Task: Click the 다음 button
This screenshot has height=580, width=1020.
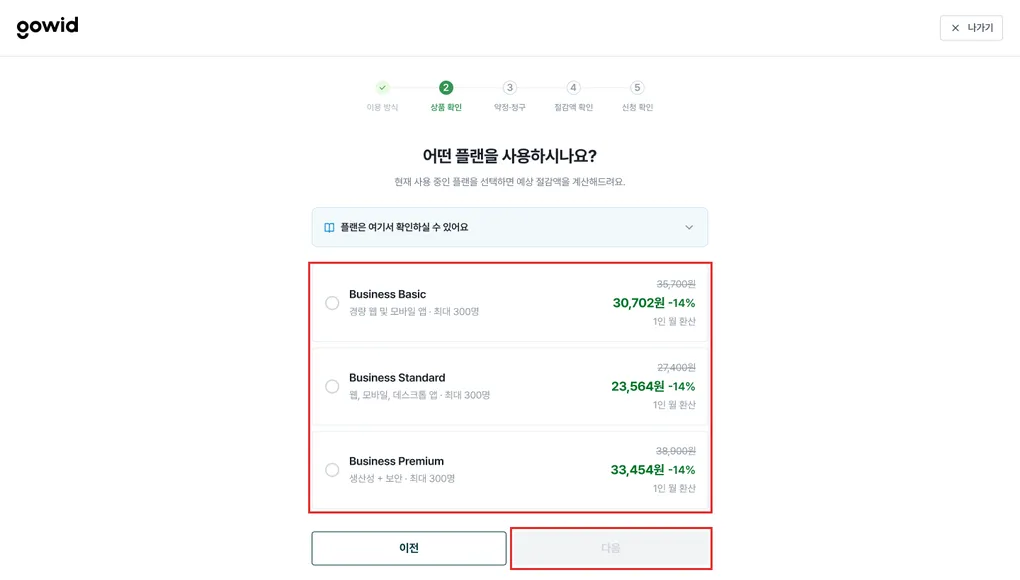Action: pos(611,548)
